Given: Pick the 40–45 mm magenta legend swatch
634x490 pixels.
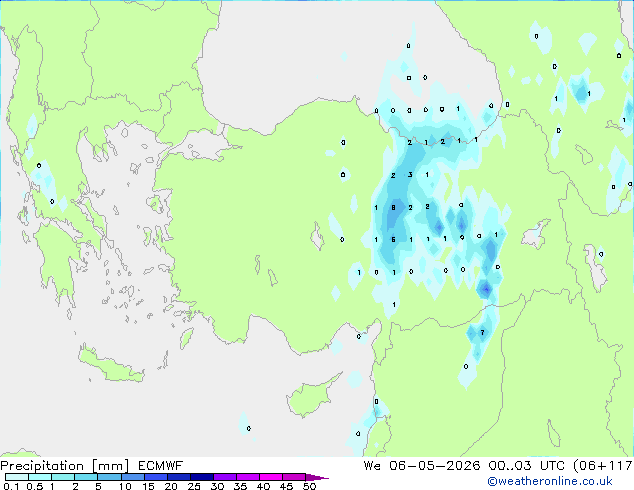Looking at the screenshot, I should pyautogui.click(x=271, y=477).
